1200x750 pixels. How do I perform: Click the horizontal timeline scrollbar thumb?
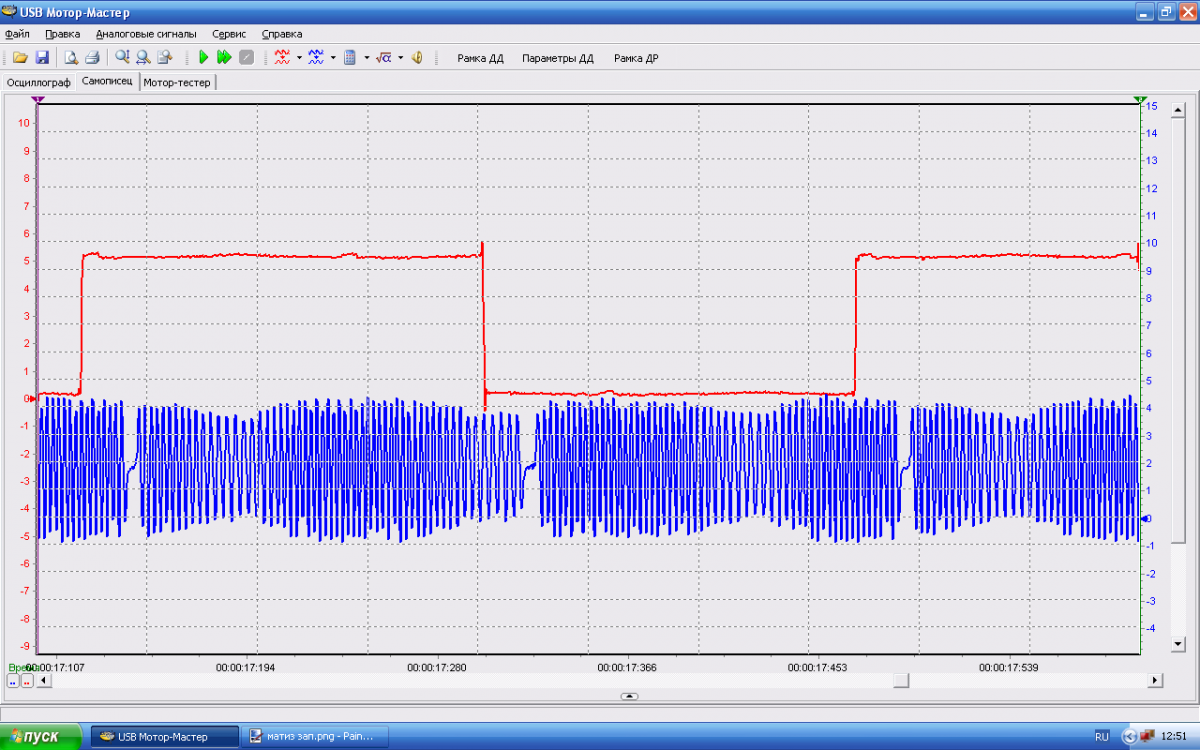pos(901,680)
